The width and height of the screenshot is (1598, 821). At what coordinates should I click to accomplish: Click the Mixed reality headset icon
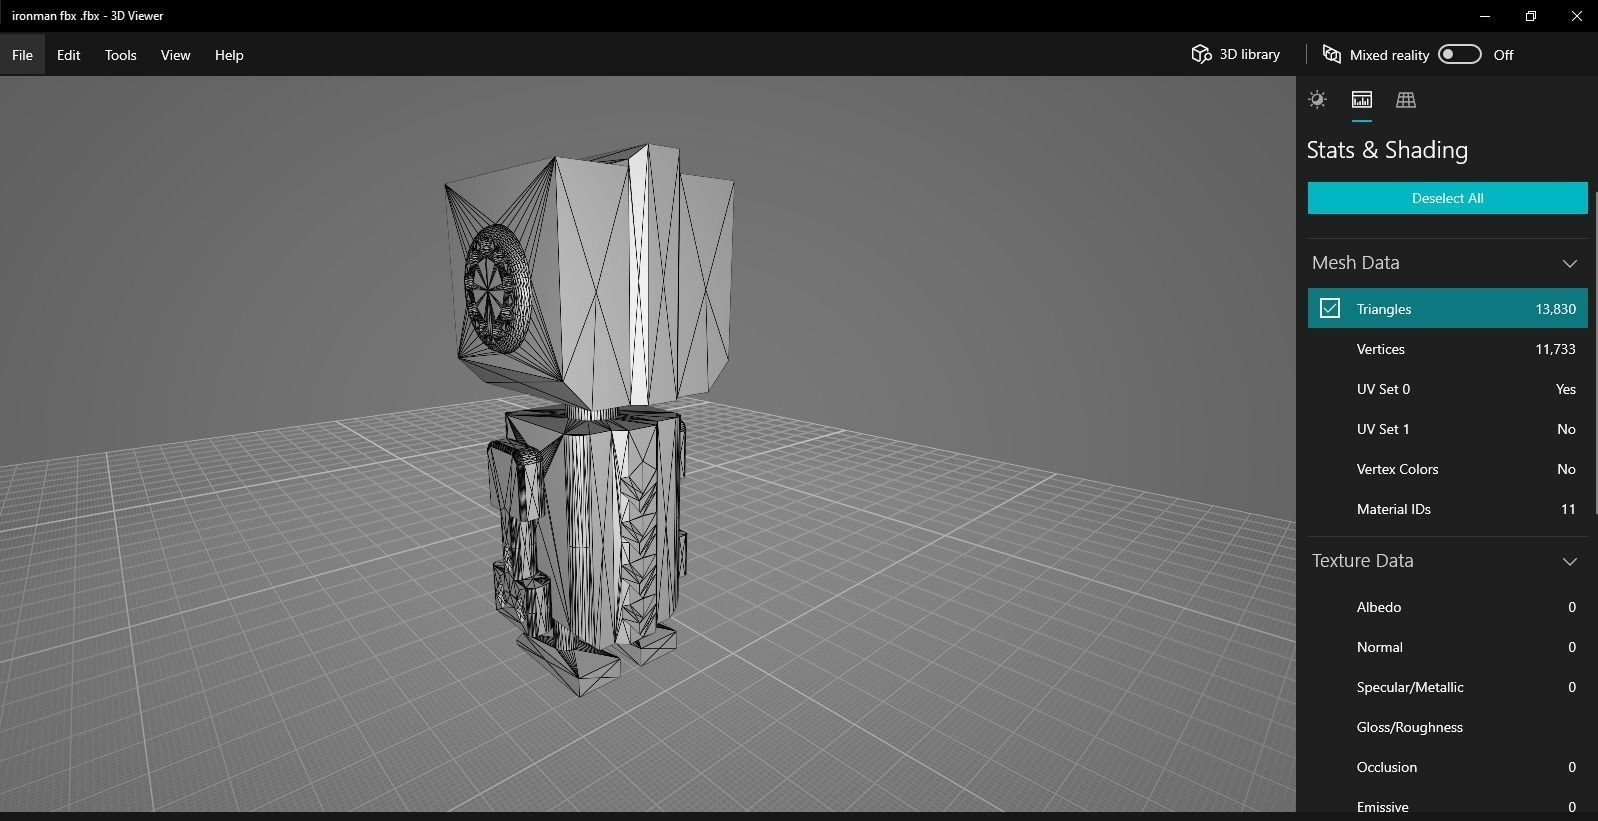pyautogui.click(x=1332, y=54)
